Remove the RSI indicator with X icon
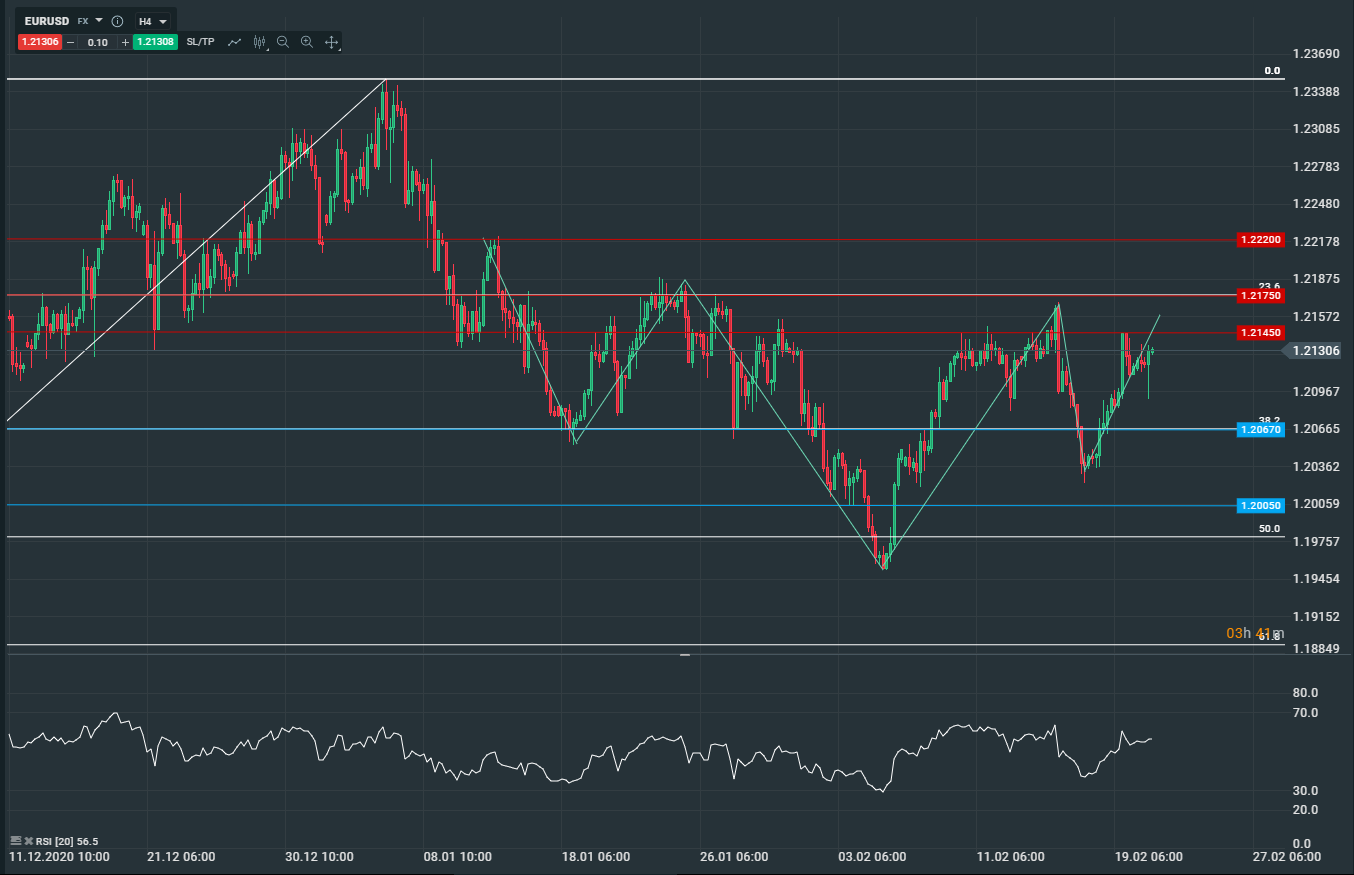Viewport: 1354px width, 875px height. (29, 841)
